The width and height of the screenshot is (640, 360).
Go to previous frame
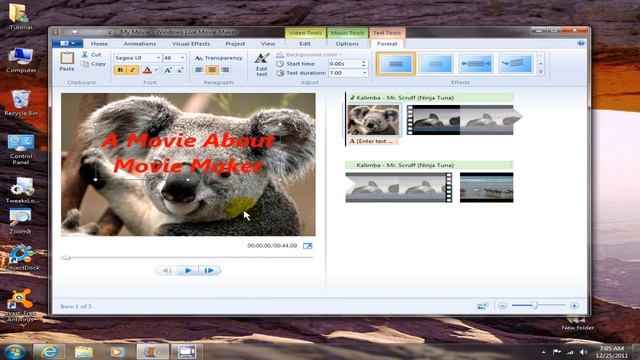[167, 270]
